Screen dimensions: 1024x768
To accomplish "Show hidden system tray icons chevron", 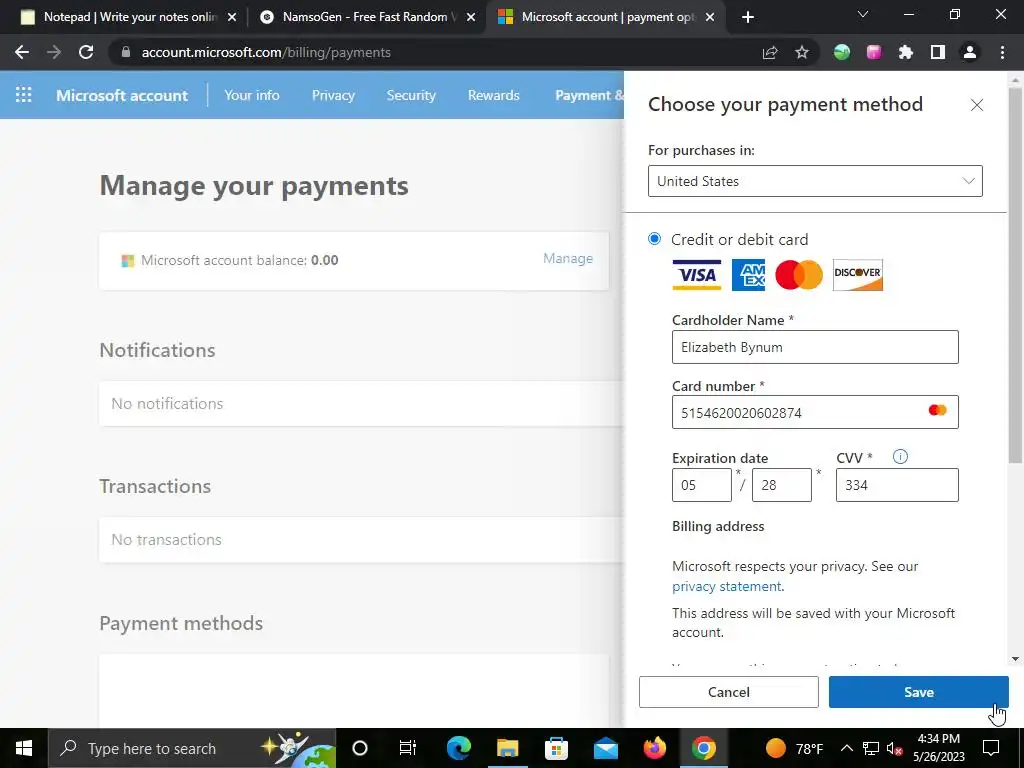I will pyautogui.click(x=846, y=748).
